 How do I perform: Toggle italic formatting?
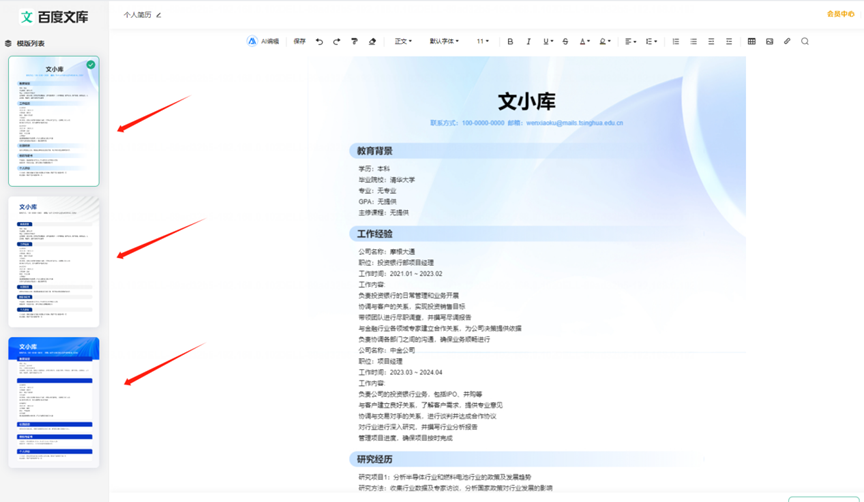point(528,42)
